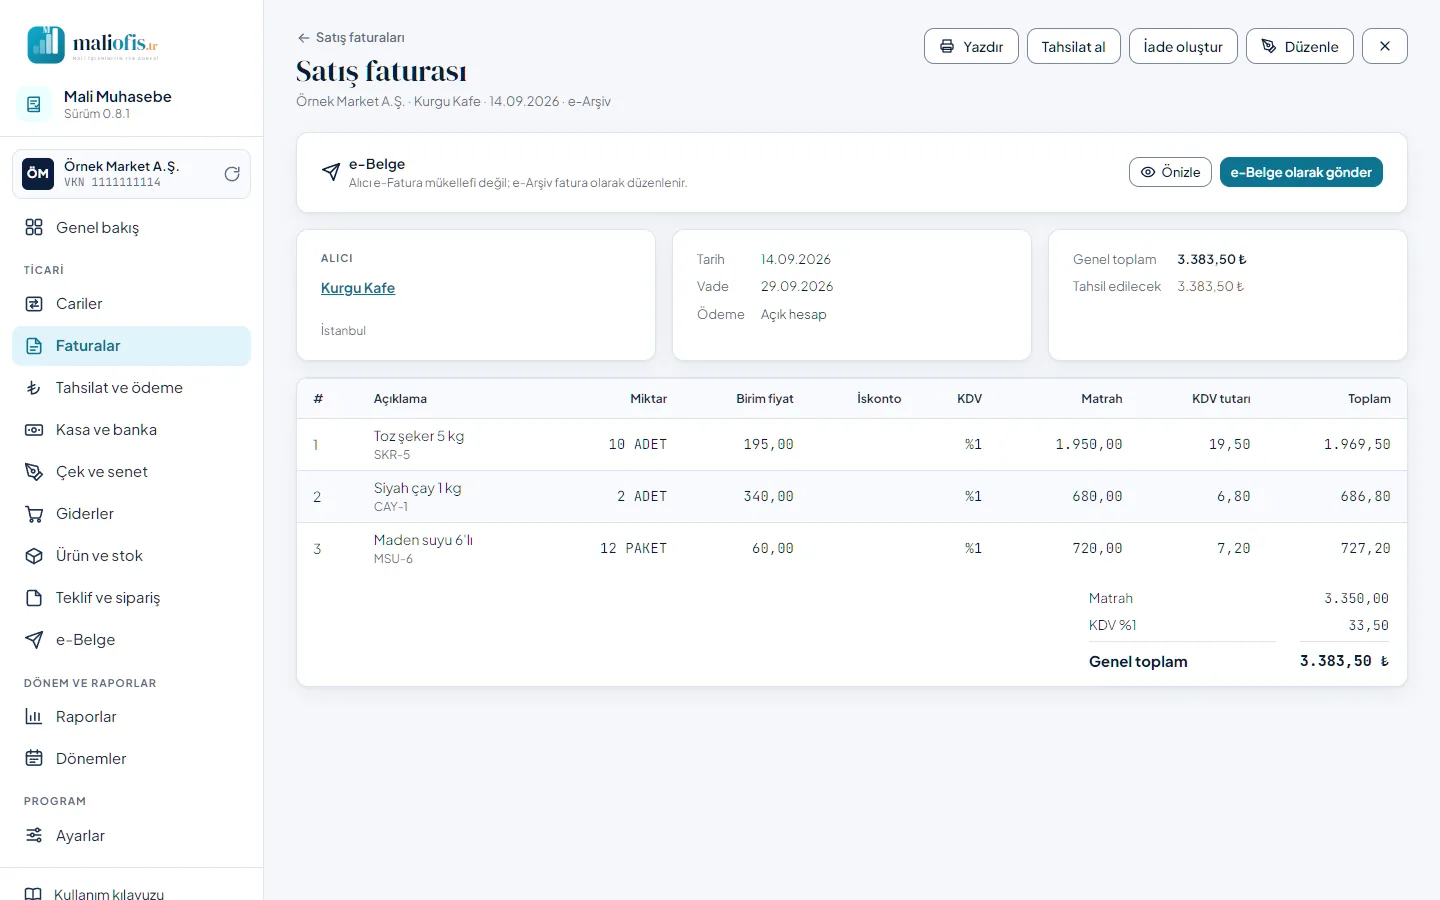Screen dimensions: 1440x900
Task: Click the Ayarlar sliders icon
Action: (34, 836)
